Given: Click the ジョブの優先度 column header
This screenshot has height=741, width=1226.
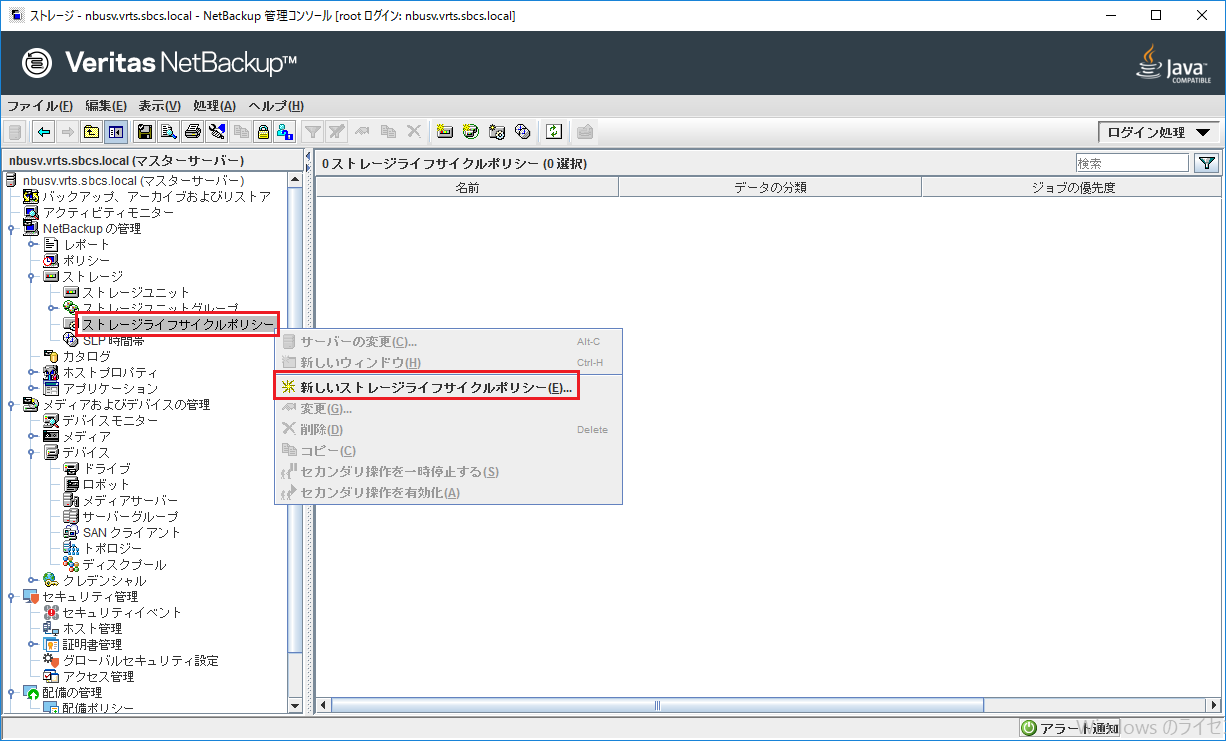Looking at the screenshot, I should tap(1072, 187).
